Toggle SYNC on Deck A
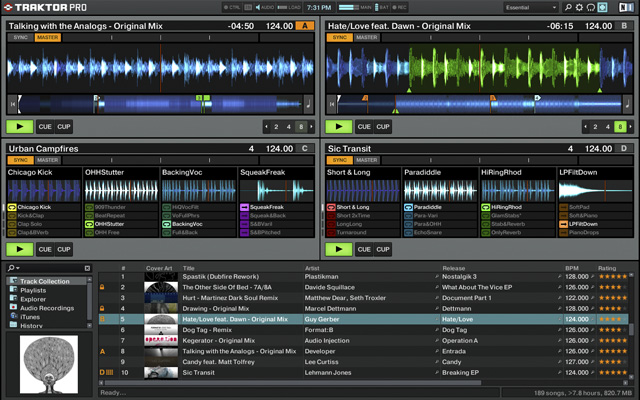The height and width of the screenshot is (400, 640). coord(20,37)
